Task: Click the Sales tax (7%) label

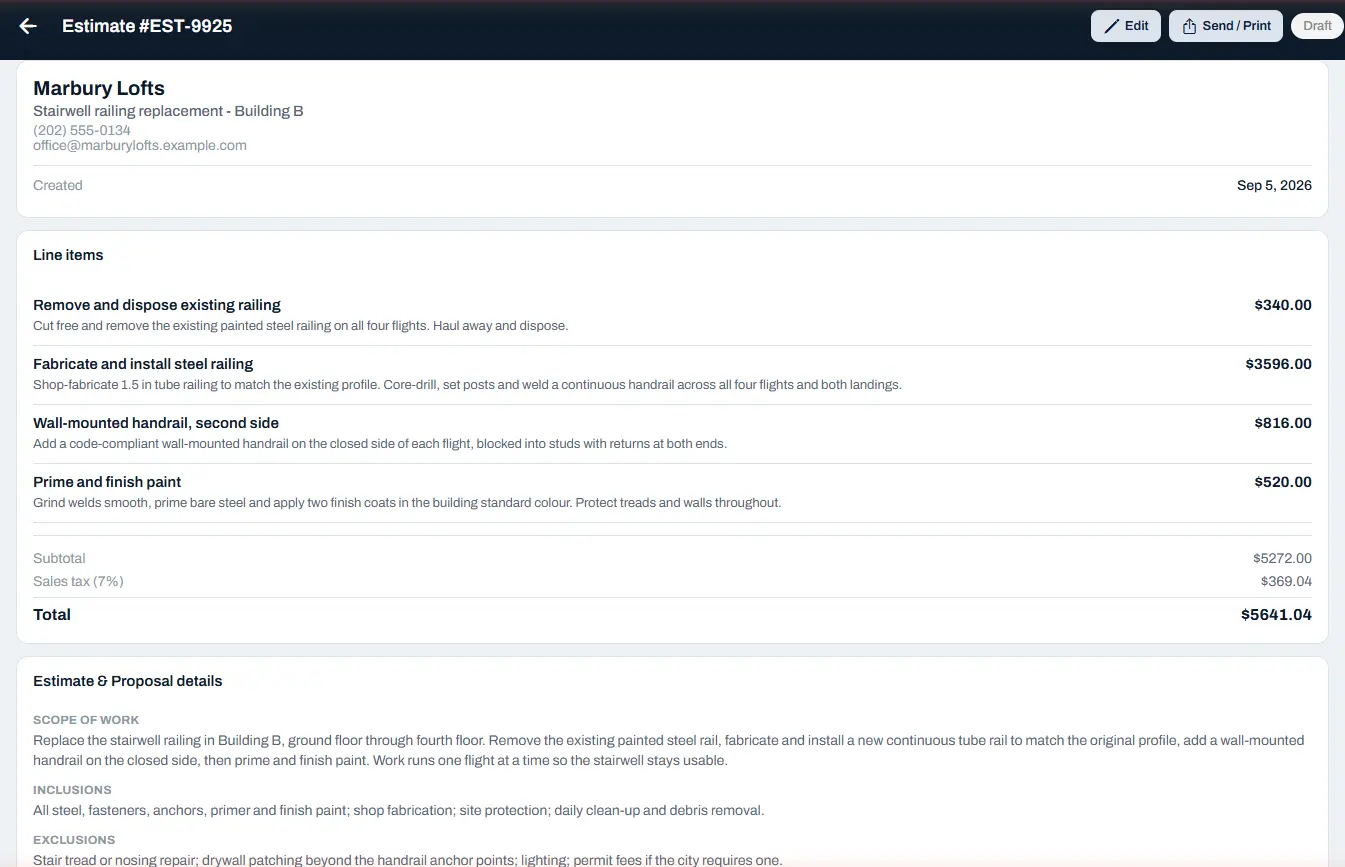Action: (x=78, y=581)
